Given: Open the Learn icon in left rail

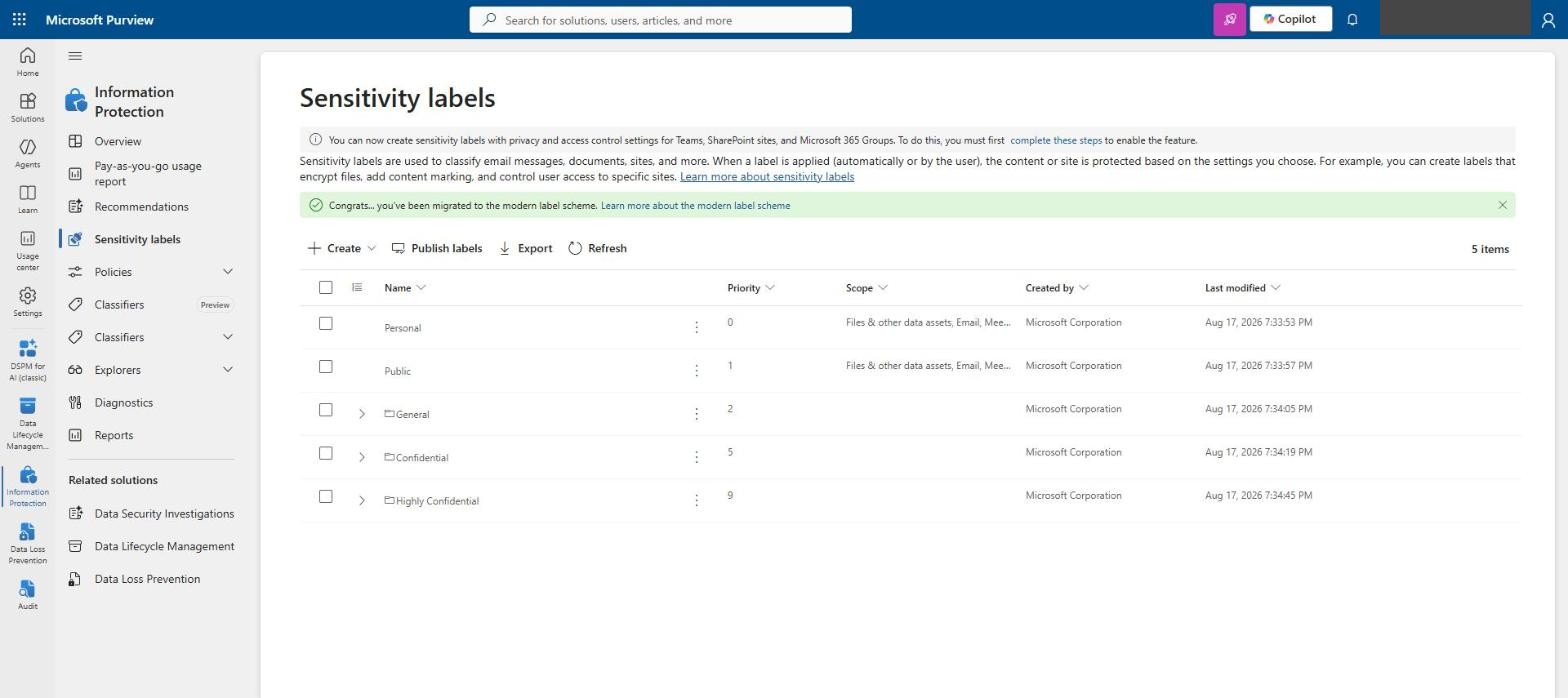Looking at the screenshot, I should pyautogui.click(x=27, y=199).
